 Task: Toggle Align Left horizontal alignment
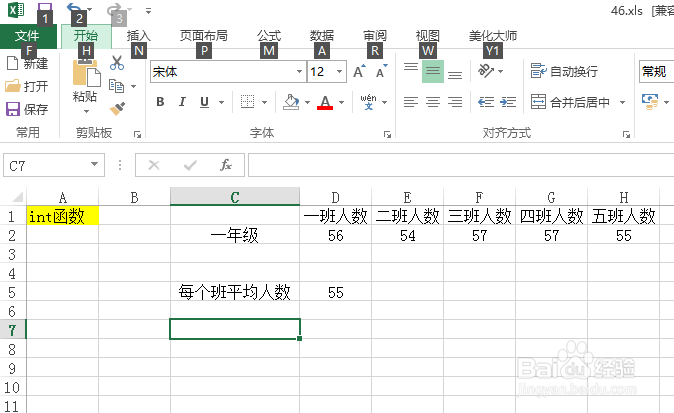[411, 102]
